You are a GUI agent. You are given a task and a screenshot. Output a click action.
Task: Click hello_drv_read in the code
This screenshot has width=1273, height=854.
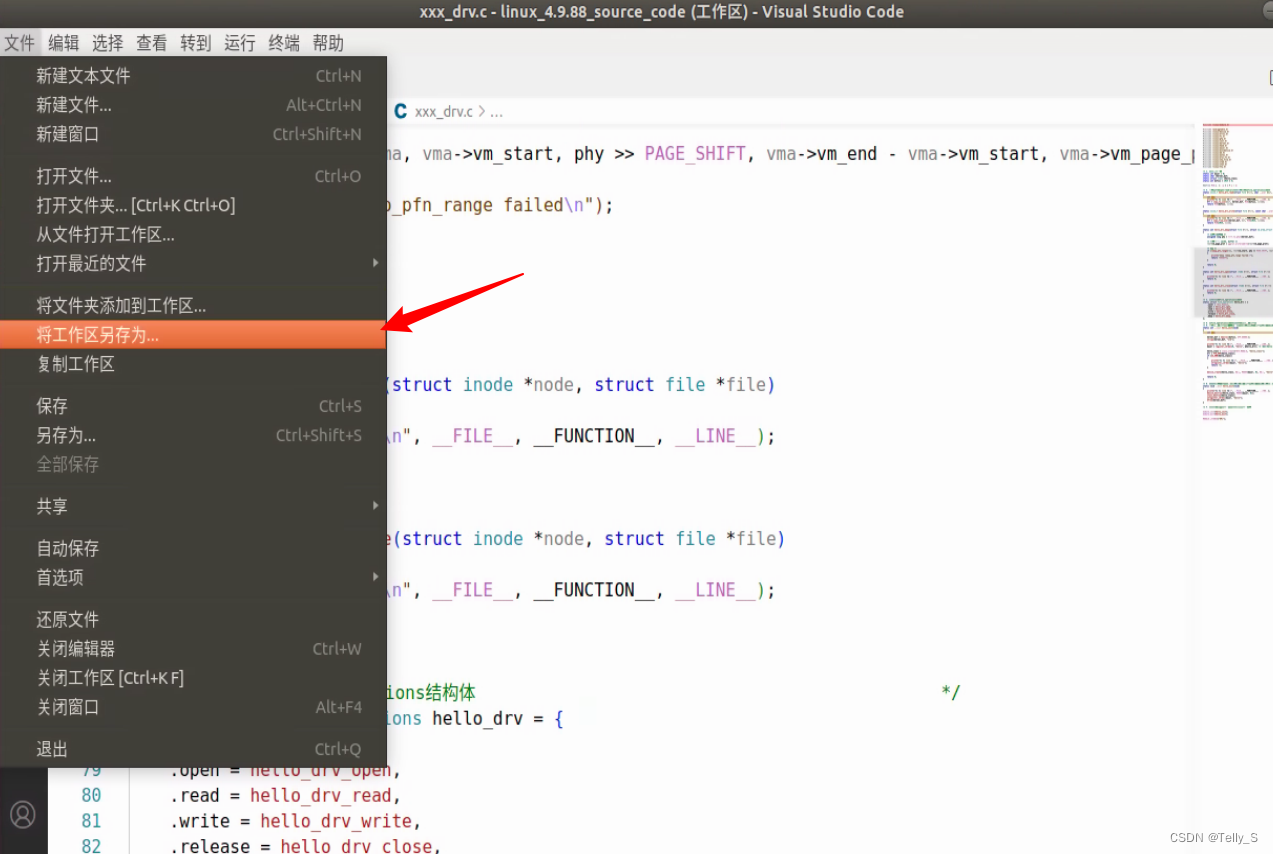322,795
